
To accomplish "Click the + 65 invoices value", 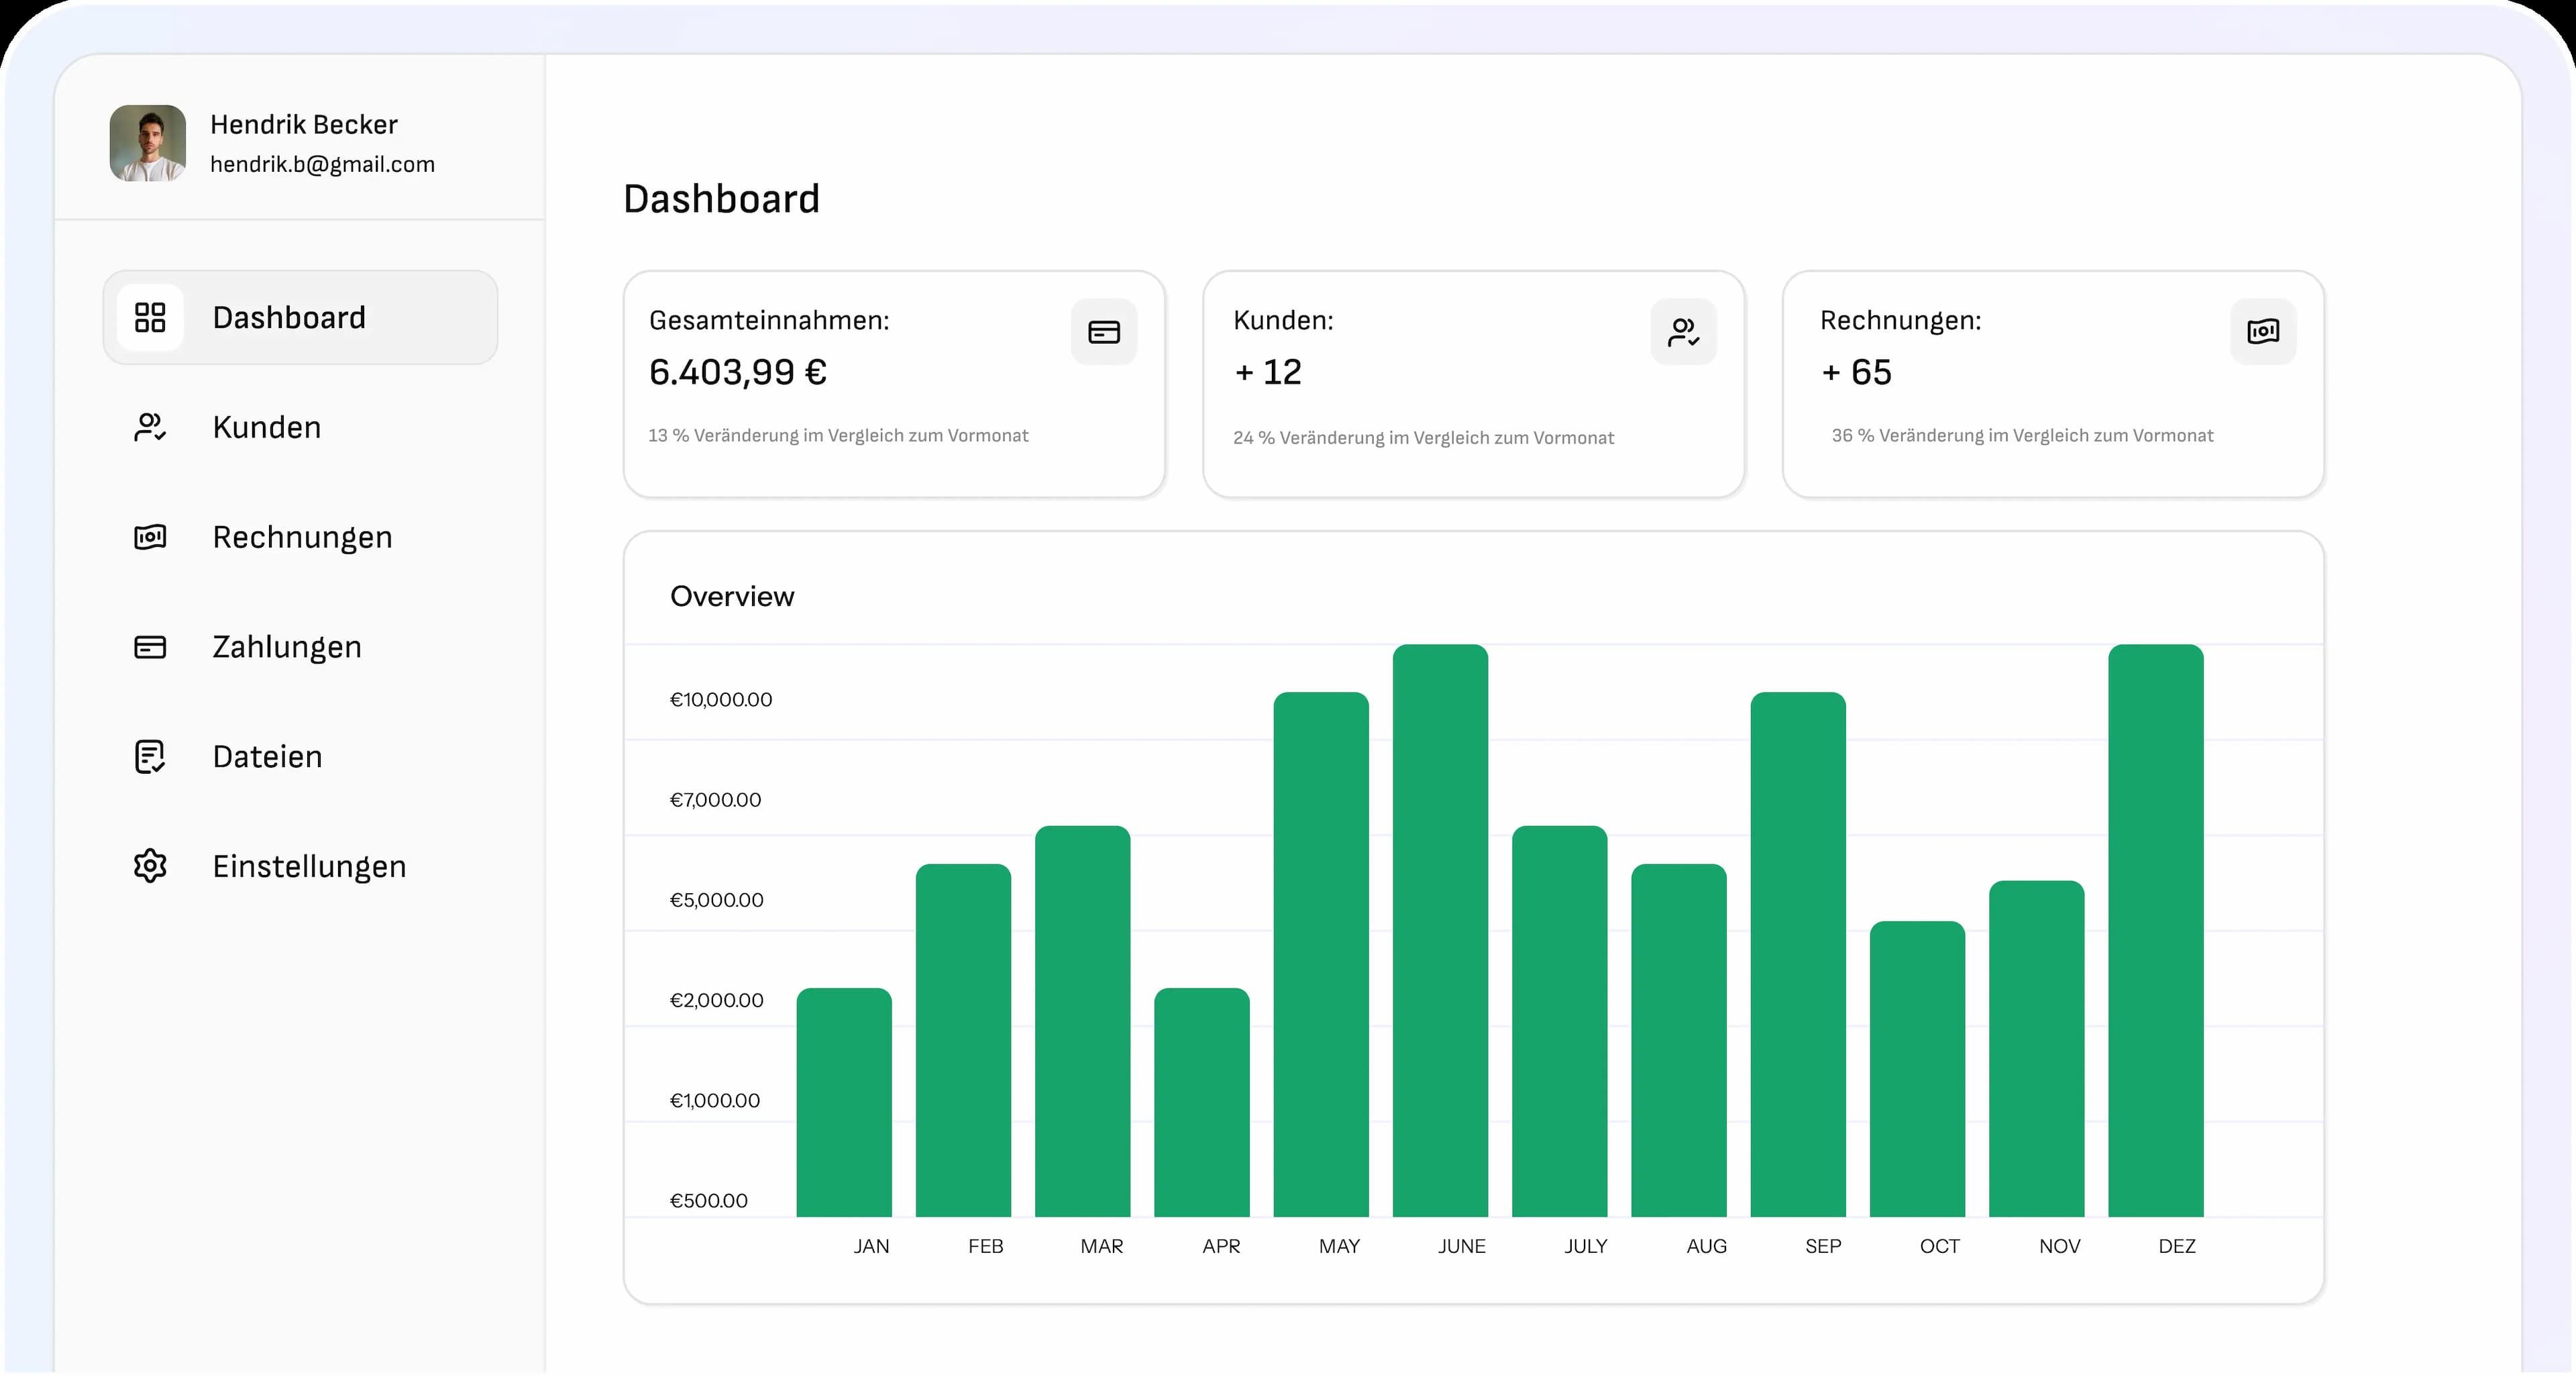I will (1856, 372).
